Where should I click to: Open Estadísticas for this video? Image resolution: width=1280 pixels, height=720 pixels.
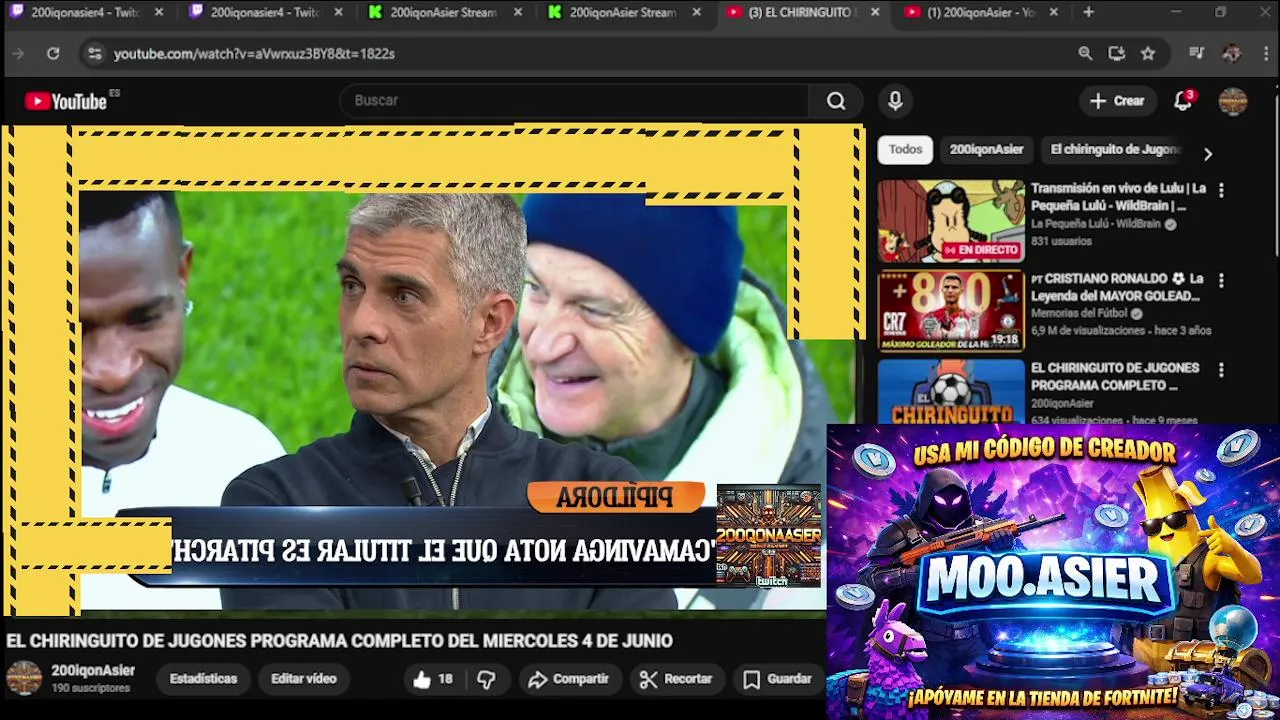pos(203,679)
